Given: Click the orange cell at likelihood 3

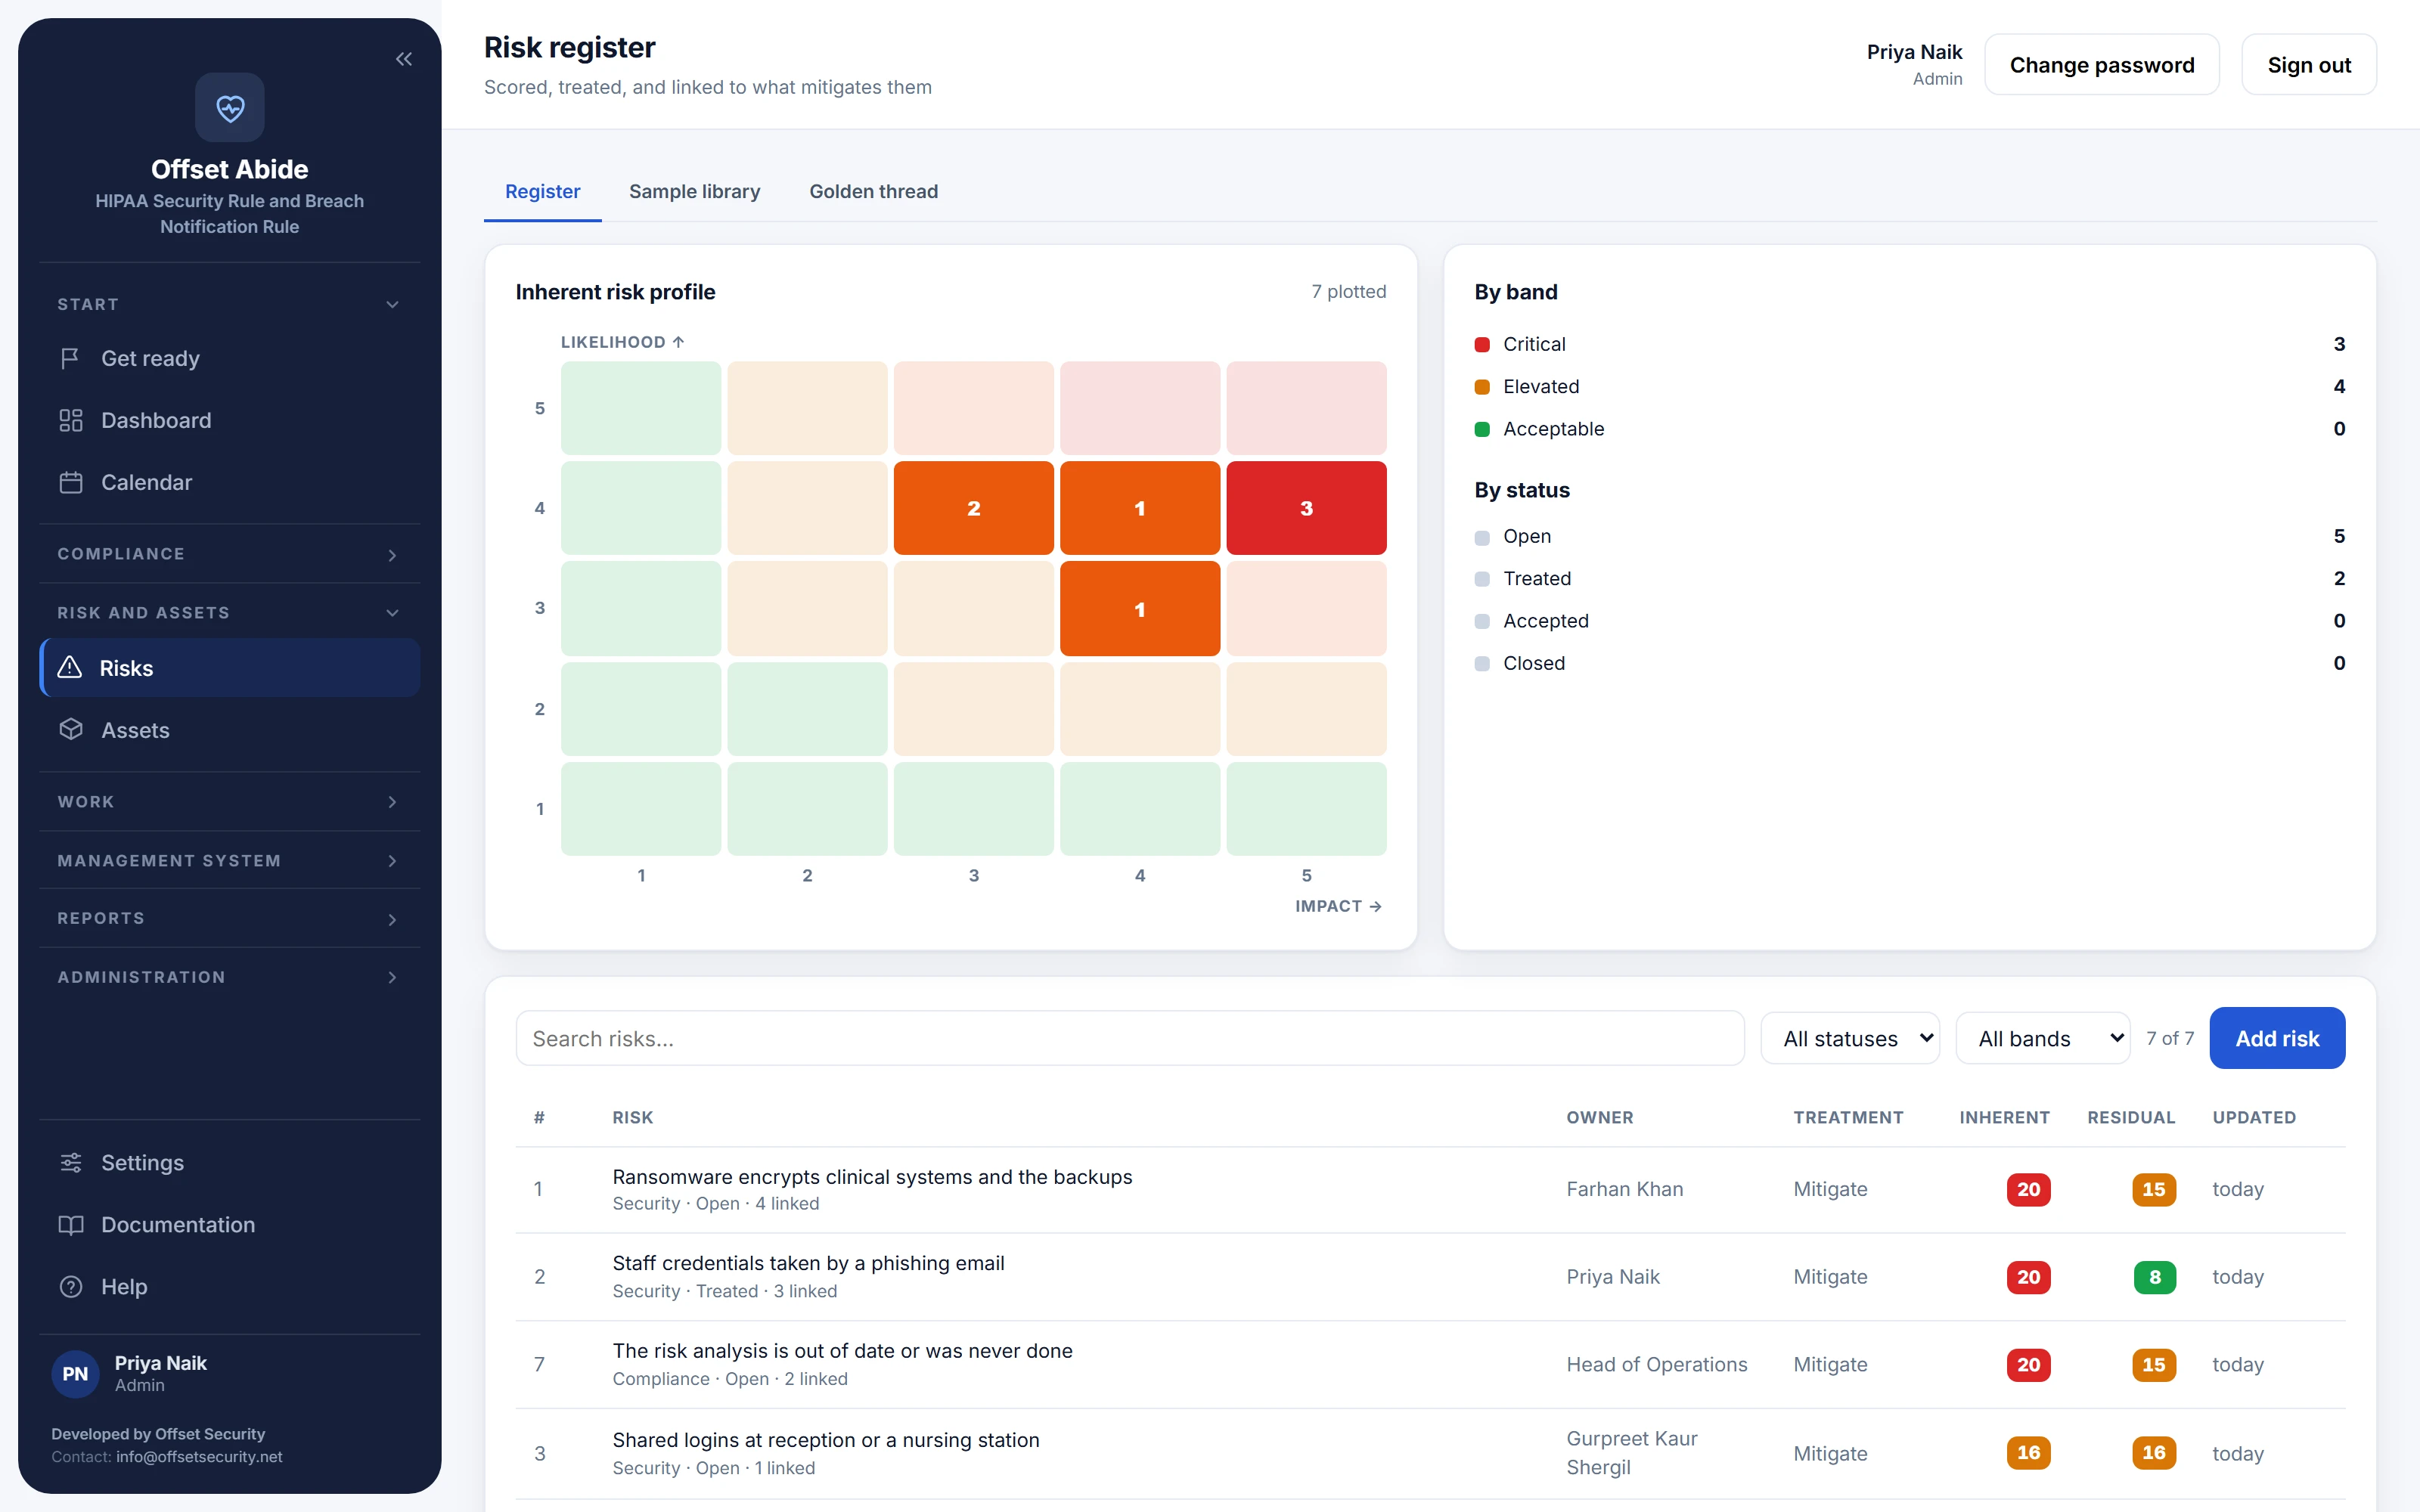Looking at the screenshot, I should [x=1140, y=608].
